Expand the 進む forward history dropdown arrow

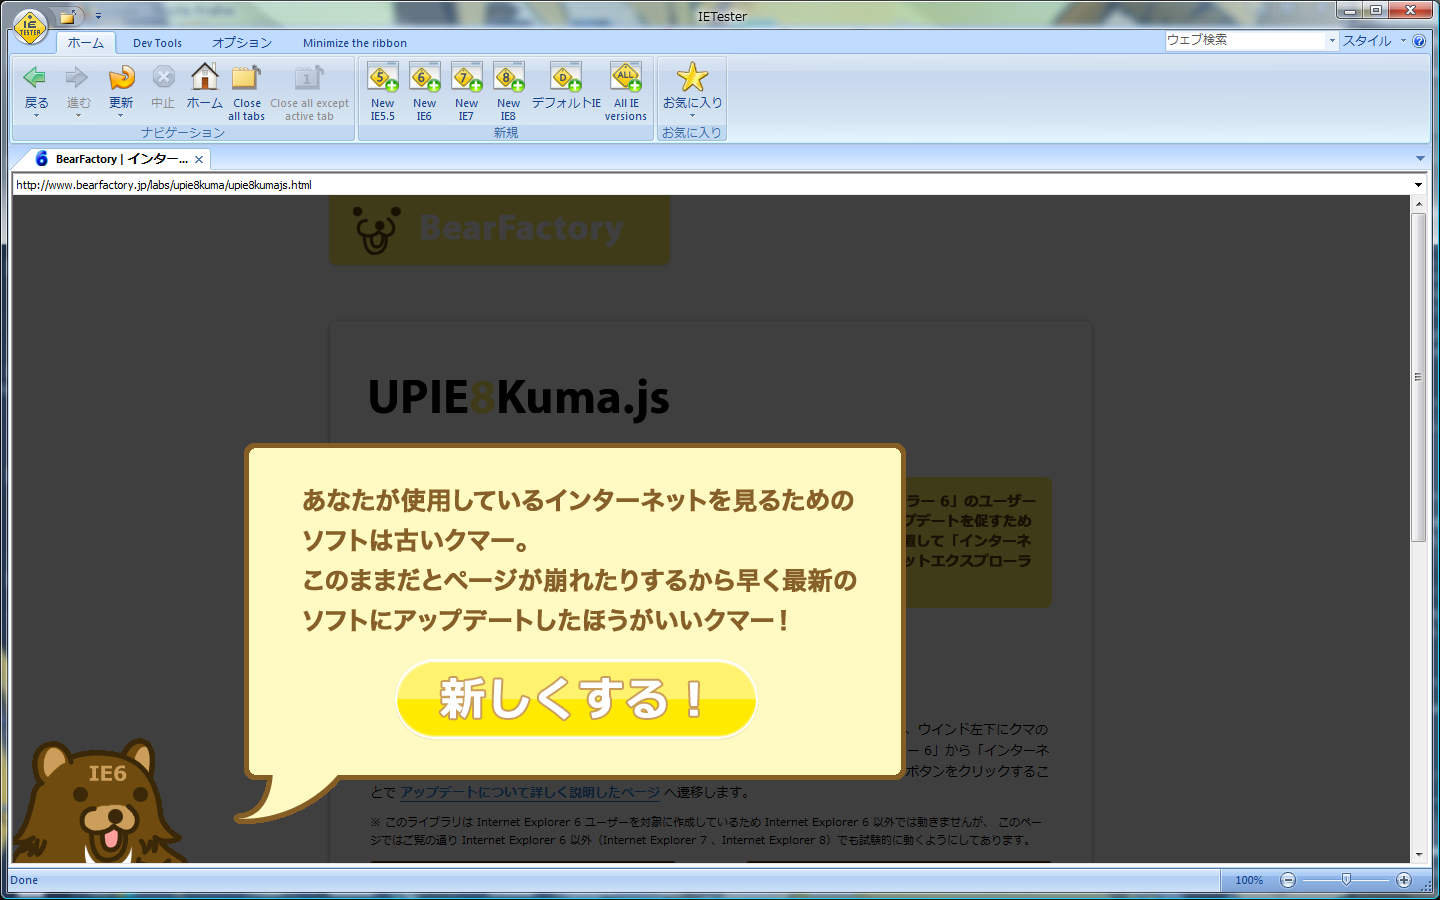(x=78, y=116)
